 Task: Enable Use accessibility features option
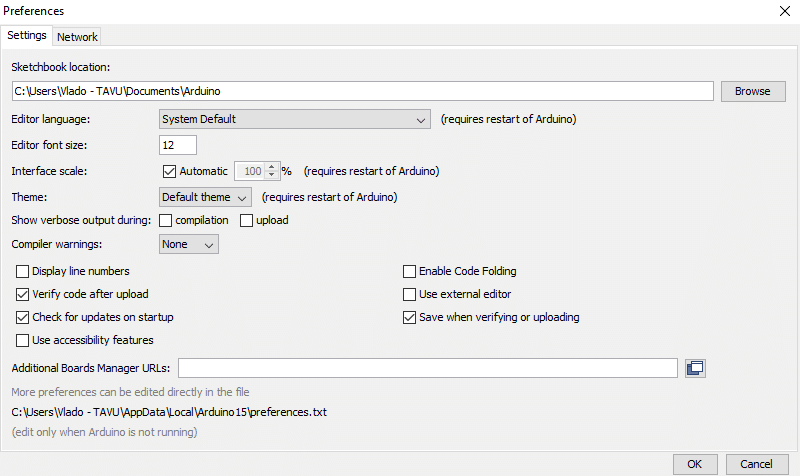click(23, 340)
